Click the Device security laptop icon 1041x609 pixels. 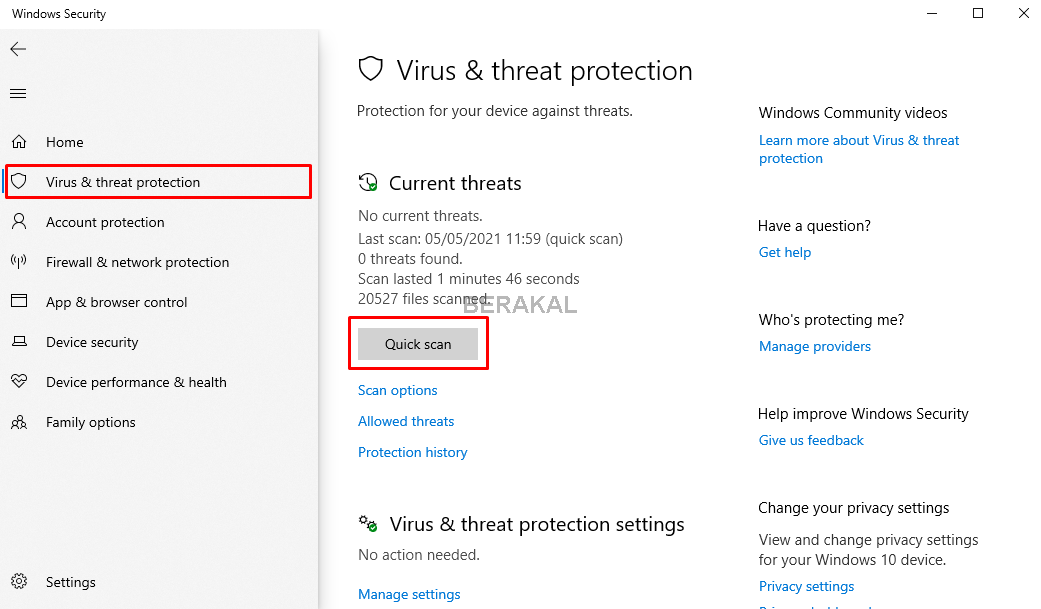[19, 342]
